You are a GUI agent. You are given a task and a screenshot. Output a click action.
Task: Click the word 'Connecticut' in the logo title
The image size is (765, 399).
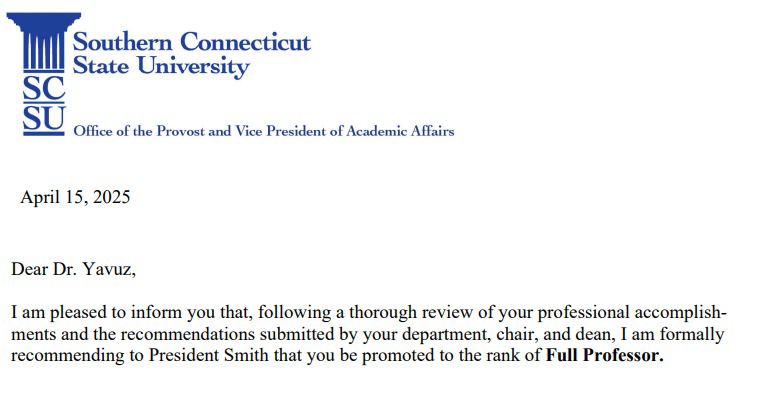(245, 42)
